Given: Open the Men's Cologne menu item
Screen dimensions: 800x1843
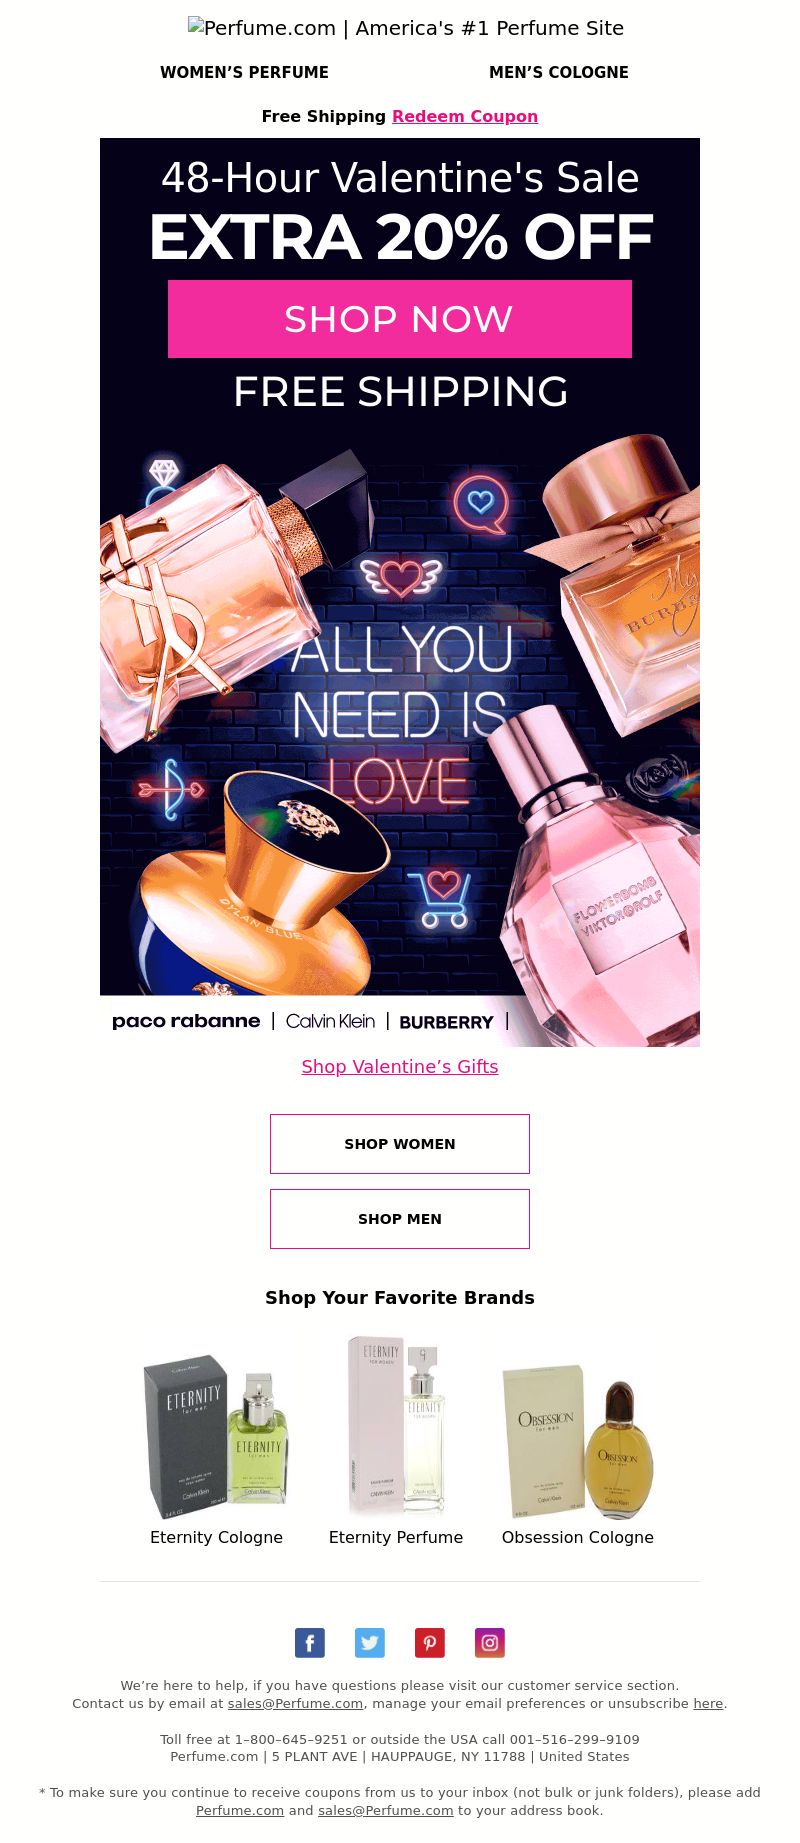Looking at the screenshot, I should pos(559,72).
